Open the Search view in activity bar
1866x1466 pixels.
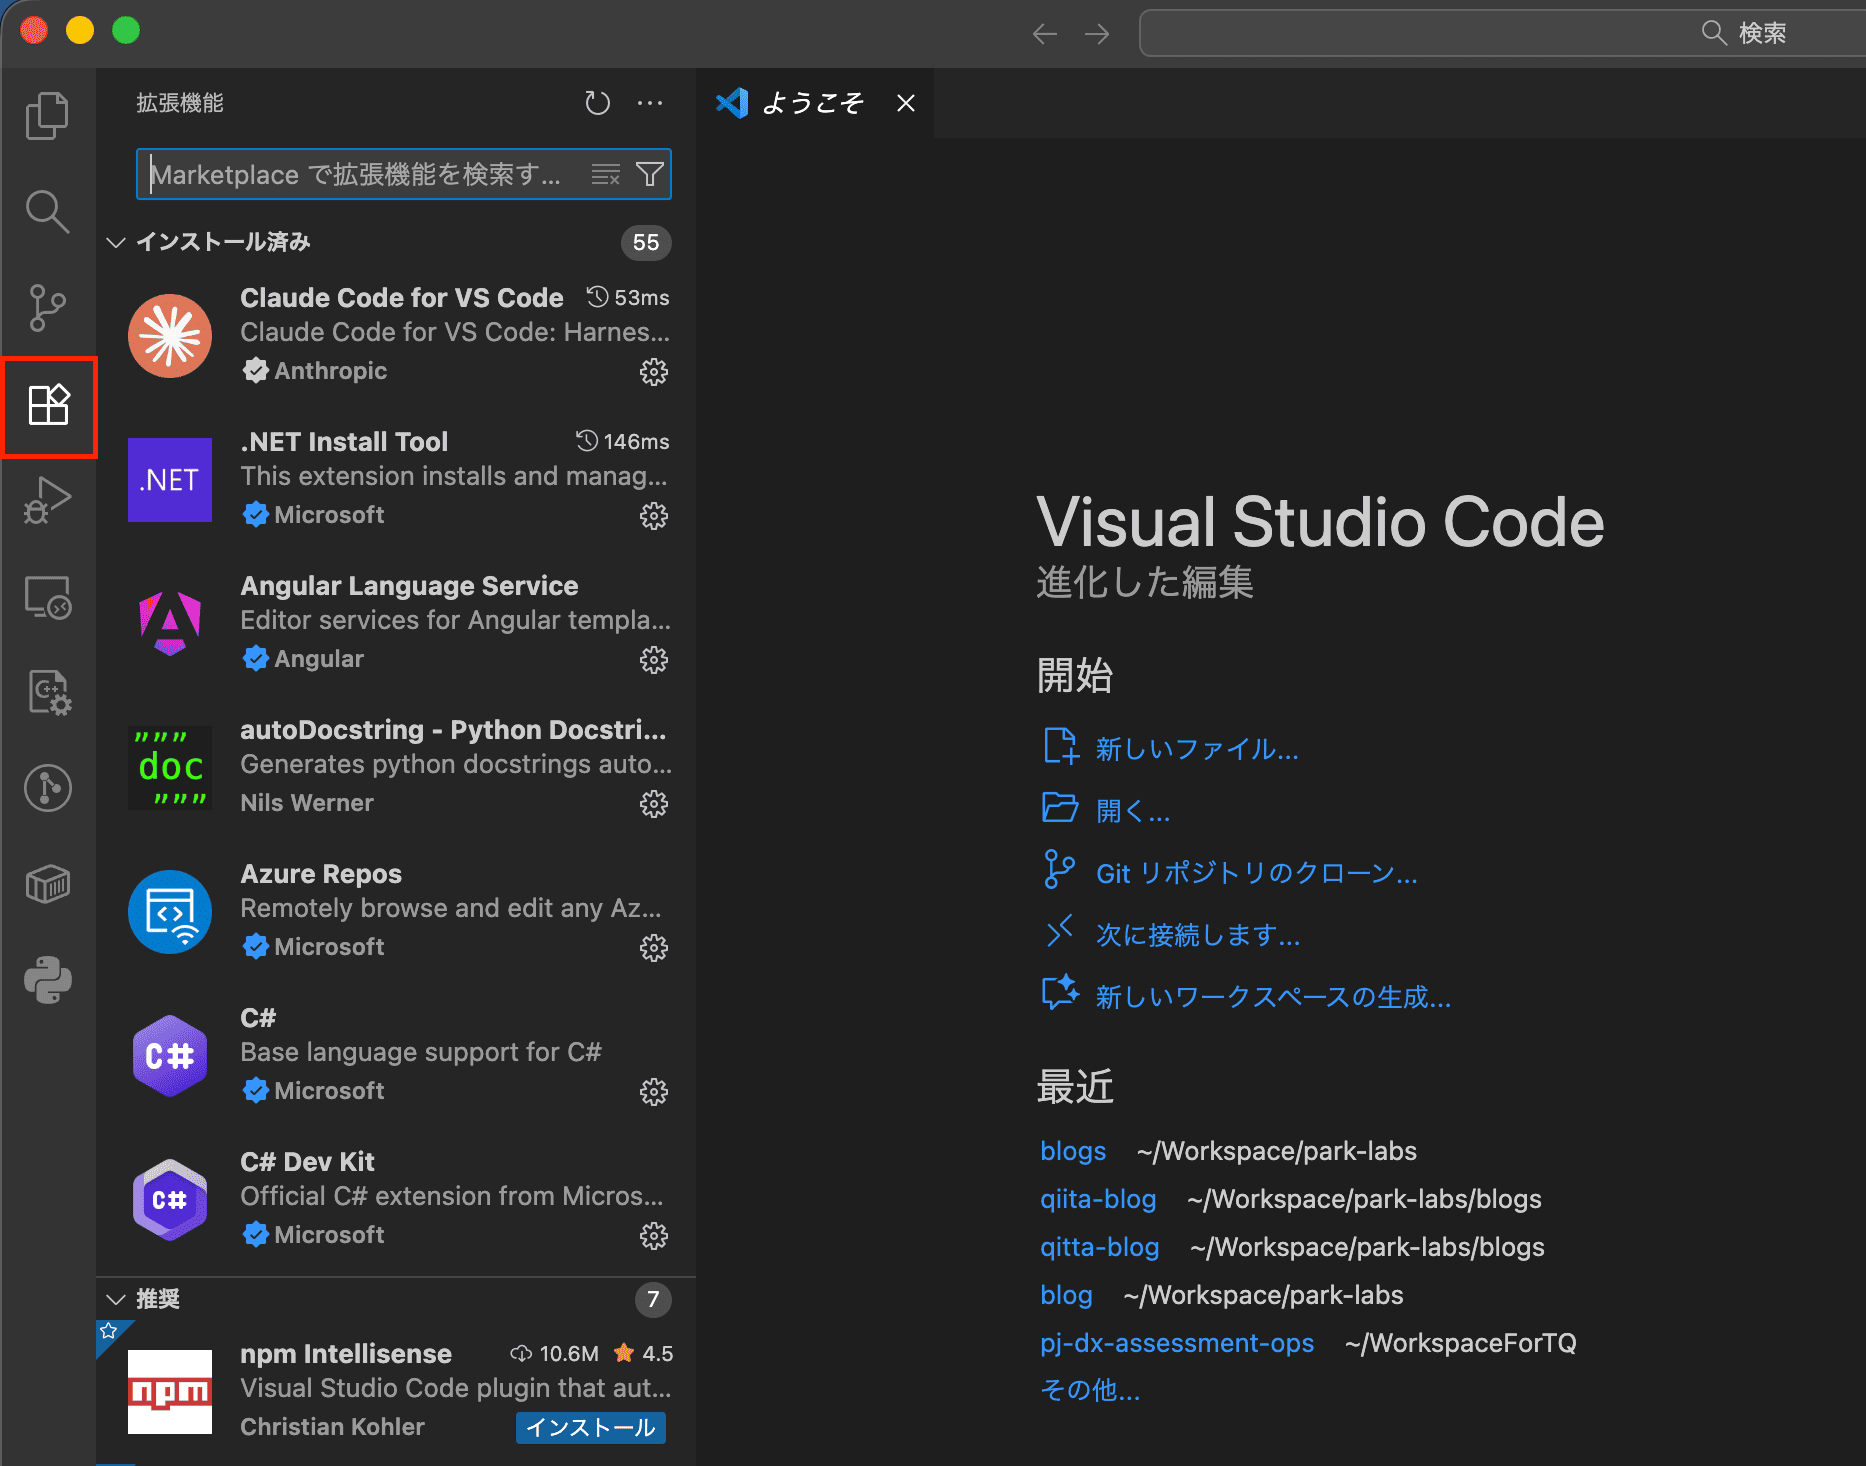click(x=47, y=212)
